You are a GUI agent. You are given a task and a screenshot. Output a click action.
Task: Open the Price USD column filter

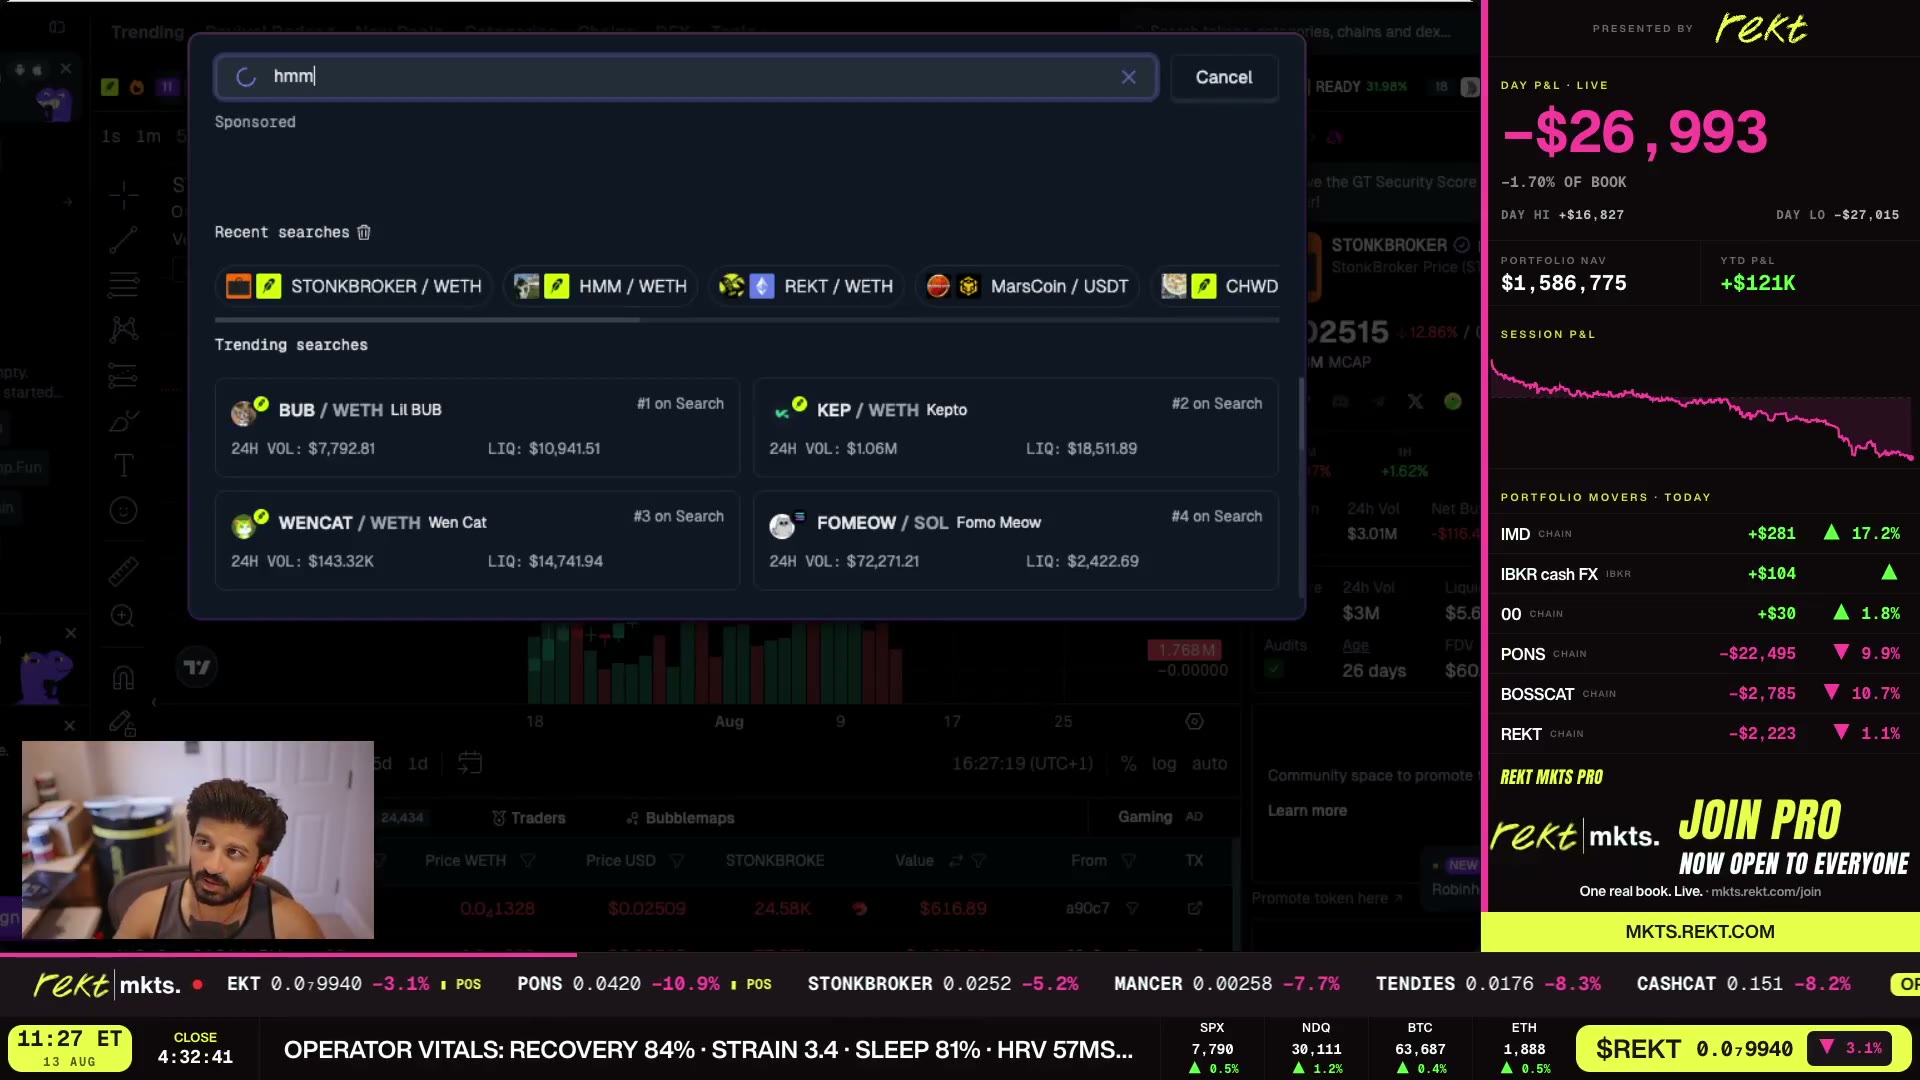click(676, 861)
